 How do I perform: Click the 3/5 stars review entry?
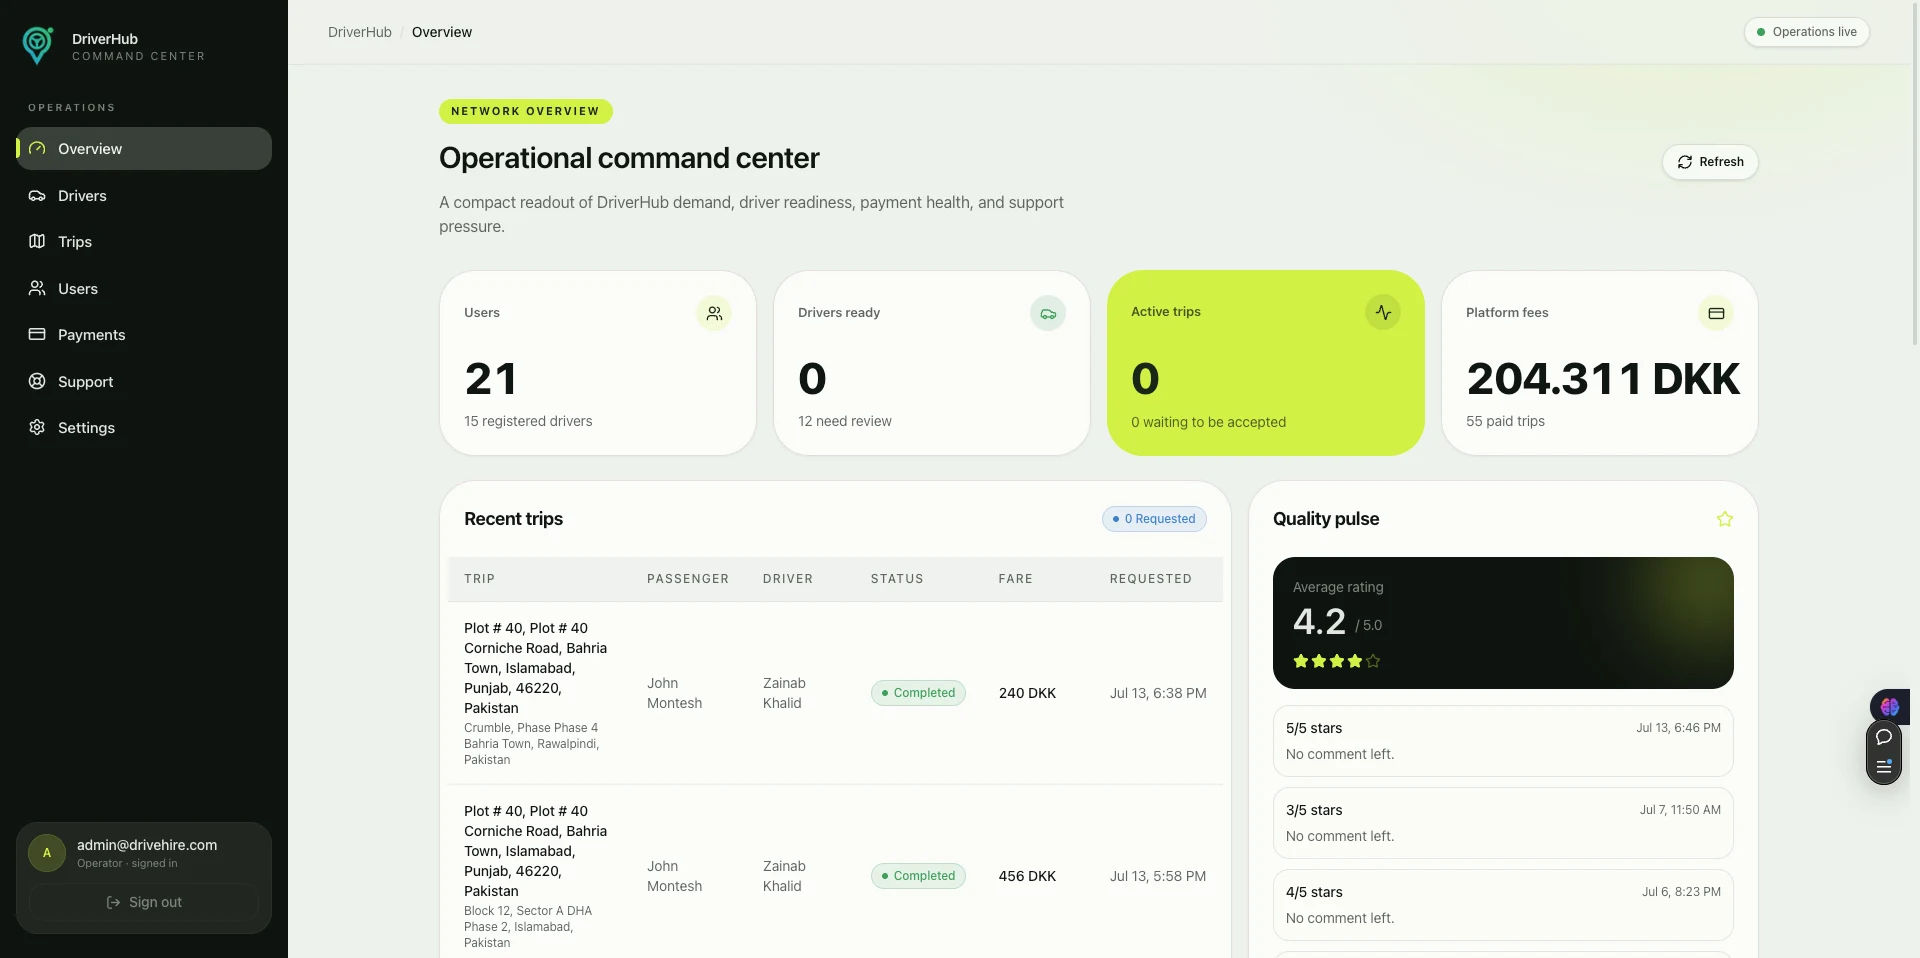(1503, 823)
